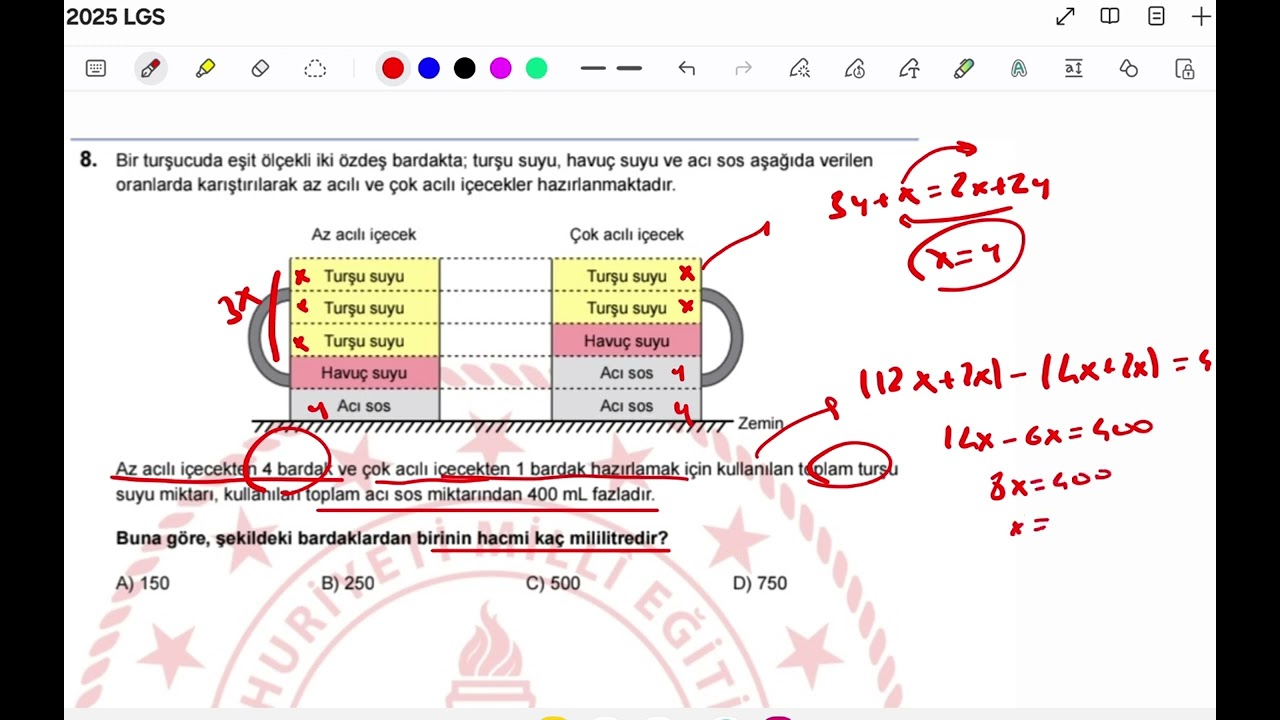Toggle the page lock icon

pyautogui.click(x=1185, y=69)
